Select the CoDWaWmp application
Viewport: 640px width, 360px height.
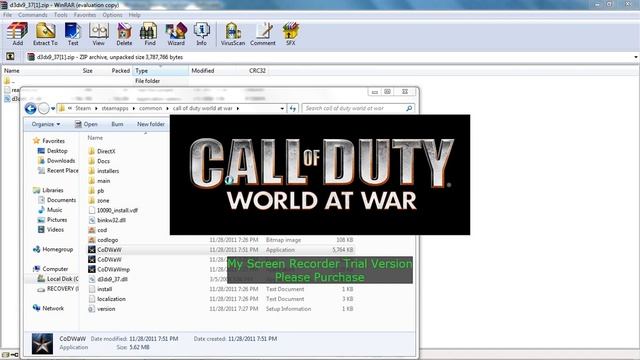point(109,269)
